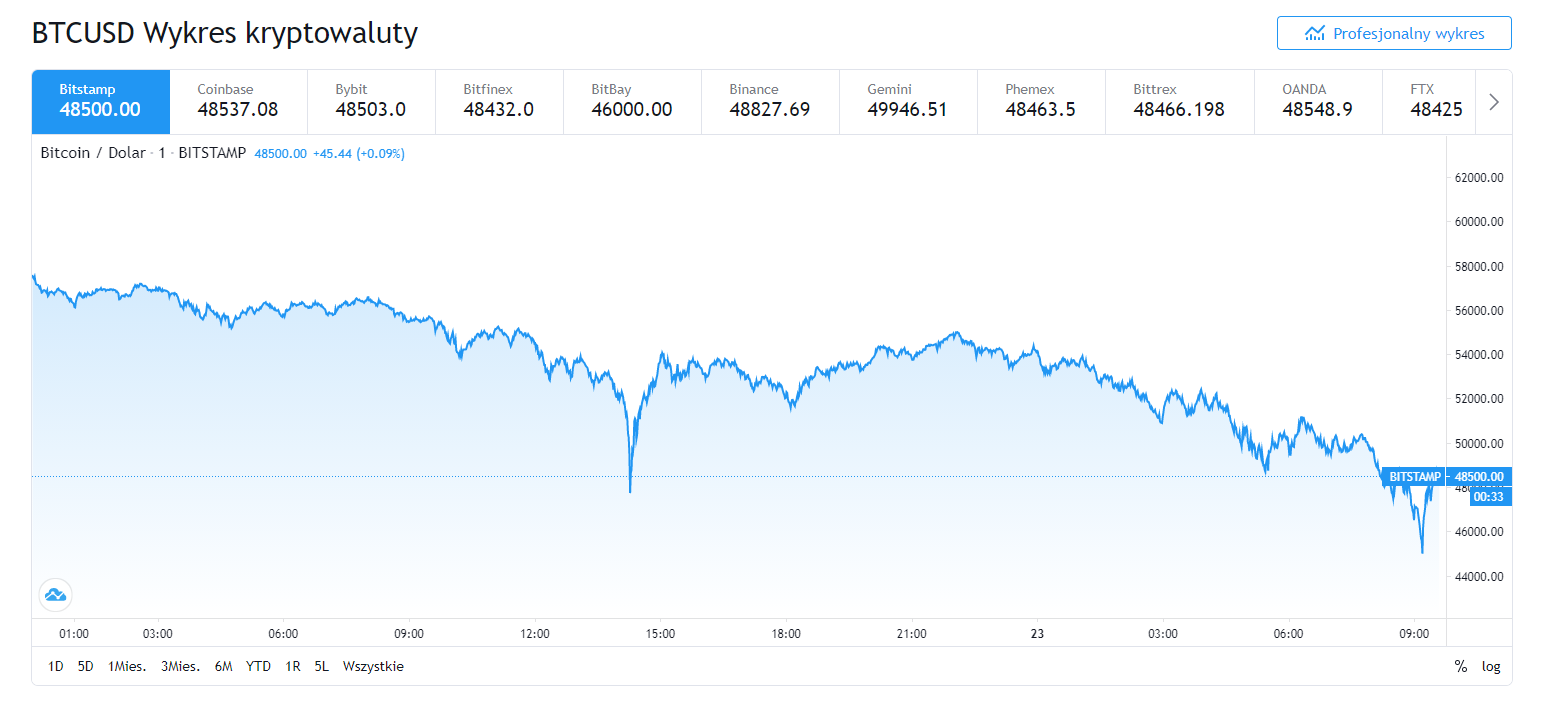The height and width of the screenshot is (712, 1546).
Task: Switch to the Binance exchange tab
Action: point(770,101)
